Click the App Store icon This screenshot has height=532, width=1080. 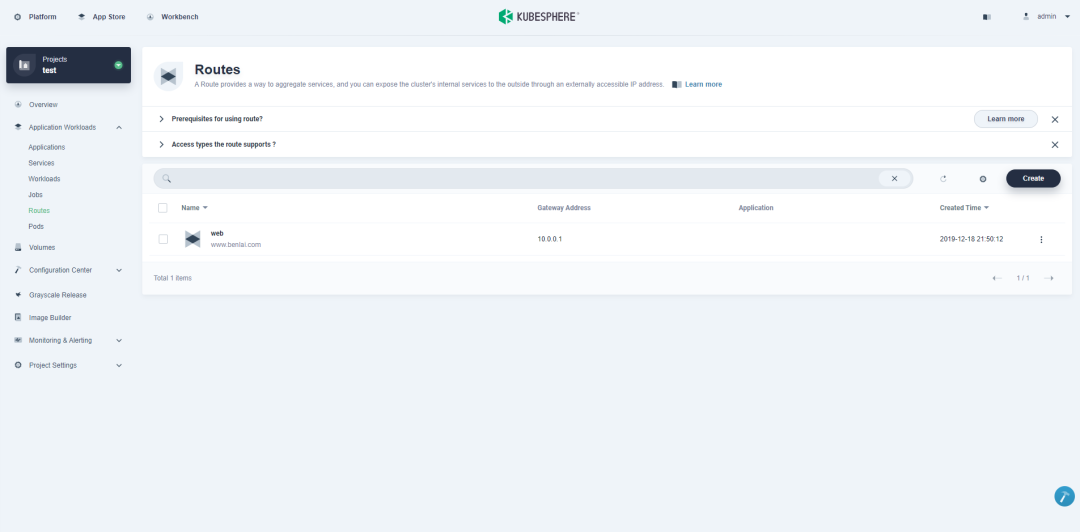81,17
